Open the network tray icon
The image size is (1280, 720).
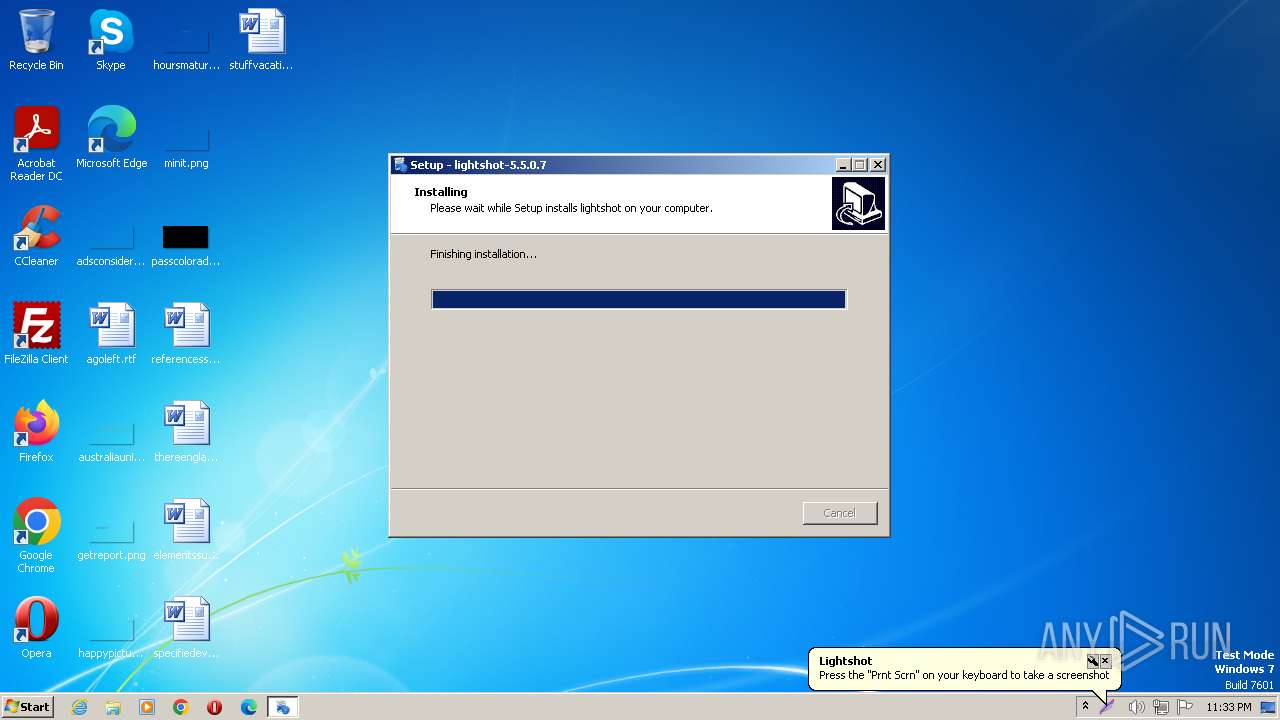click(x=1161, y=707)
